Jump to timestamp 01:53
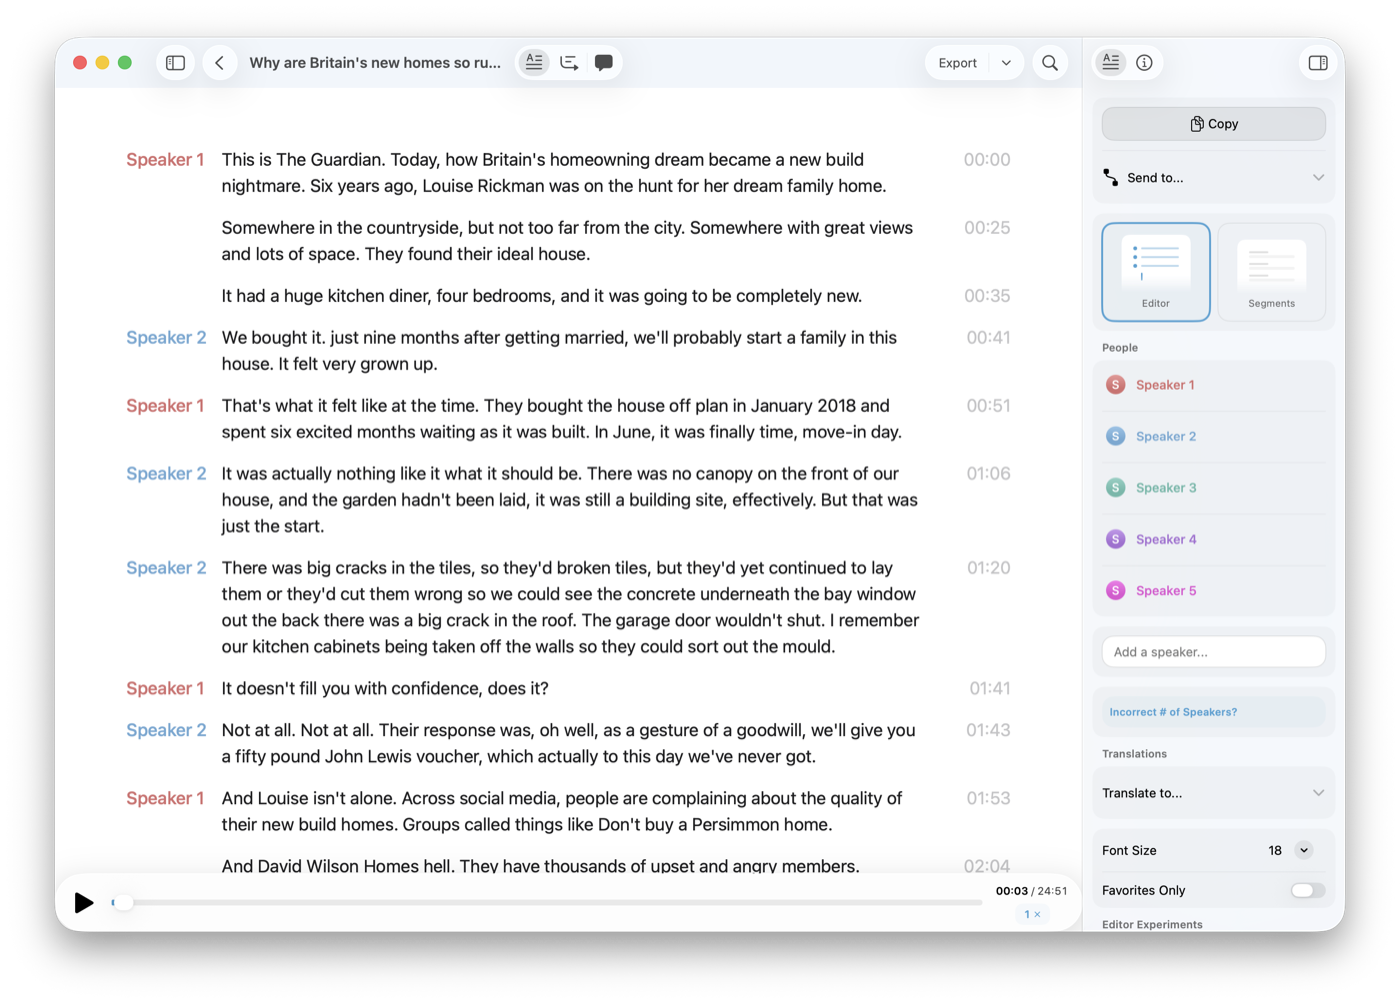The height and width of the screenshot is (1004, 1400). pos(988,799)
